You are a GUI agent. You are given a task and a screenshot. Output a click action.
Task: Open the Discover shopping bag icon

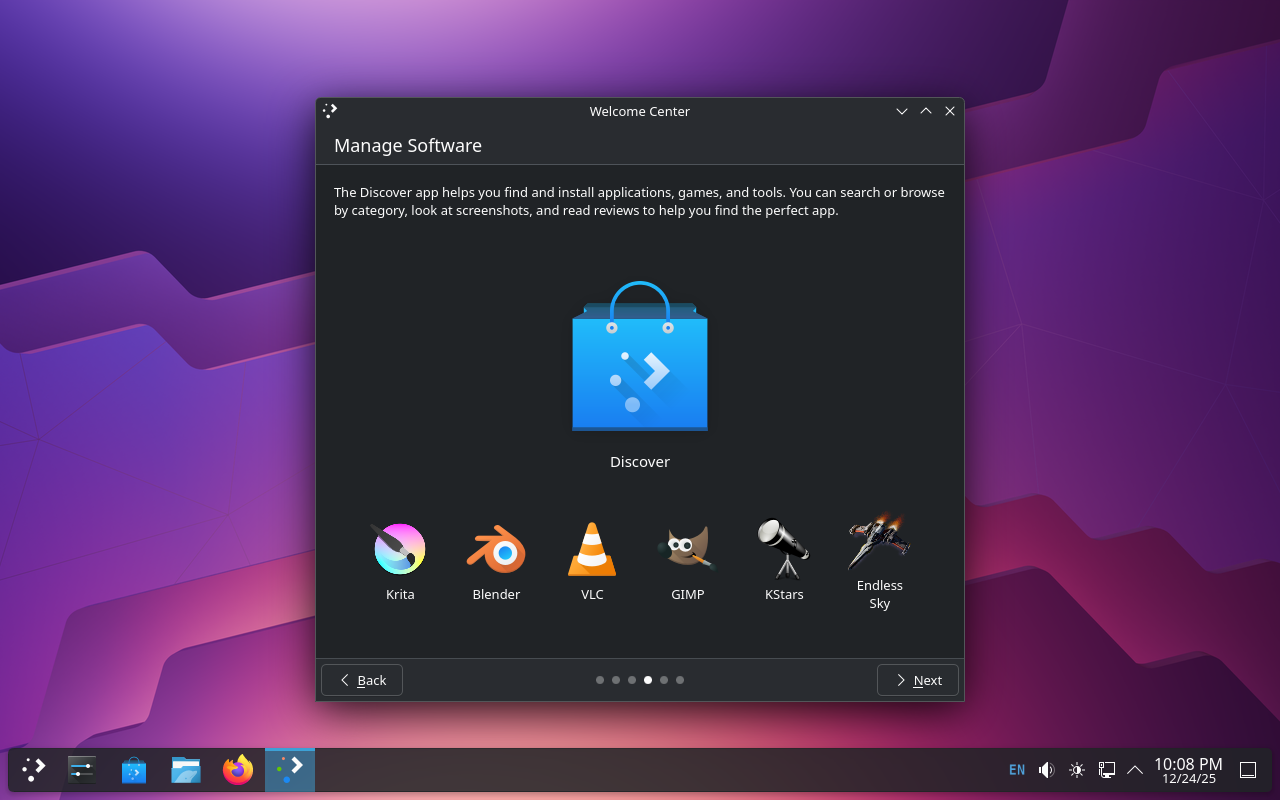pos(640,360)
